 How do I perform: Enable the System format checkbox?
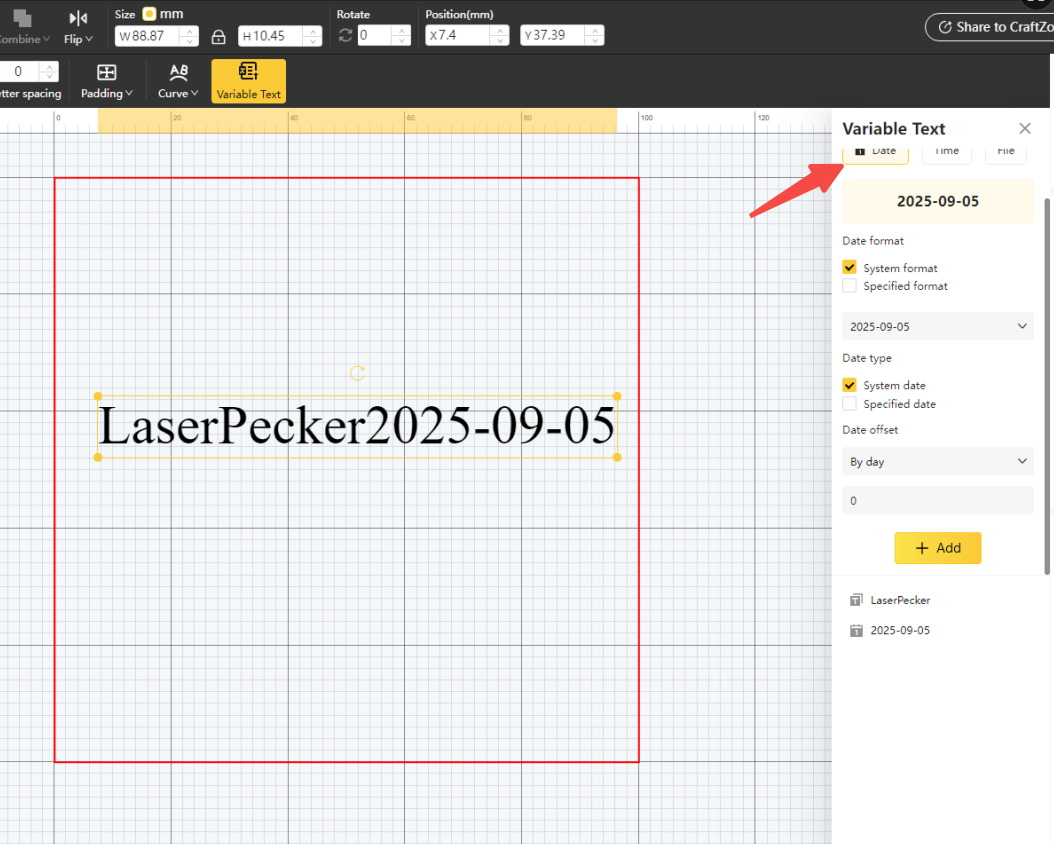850,267
